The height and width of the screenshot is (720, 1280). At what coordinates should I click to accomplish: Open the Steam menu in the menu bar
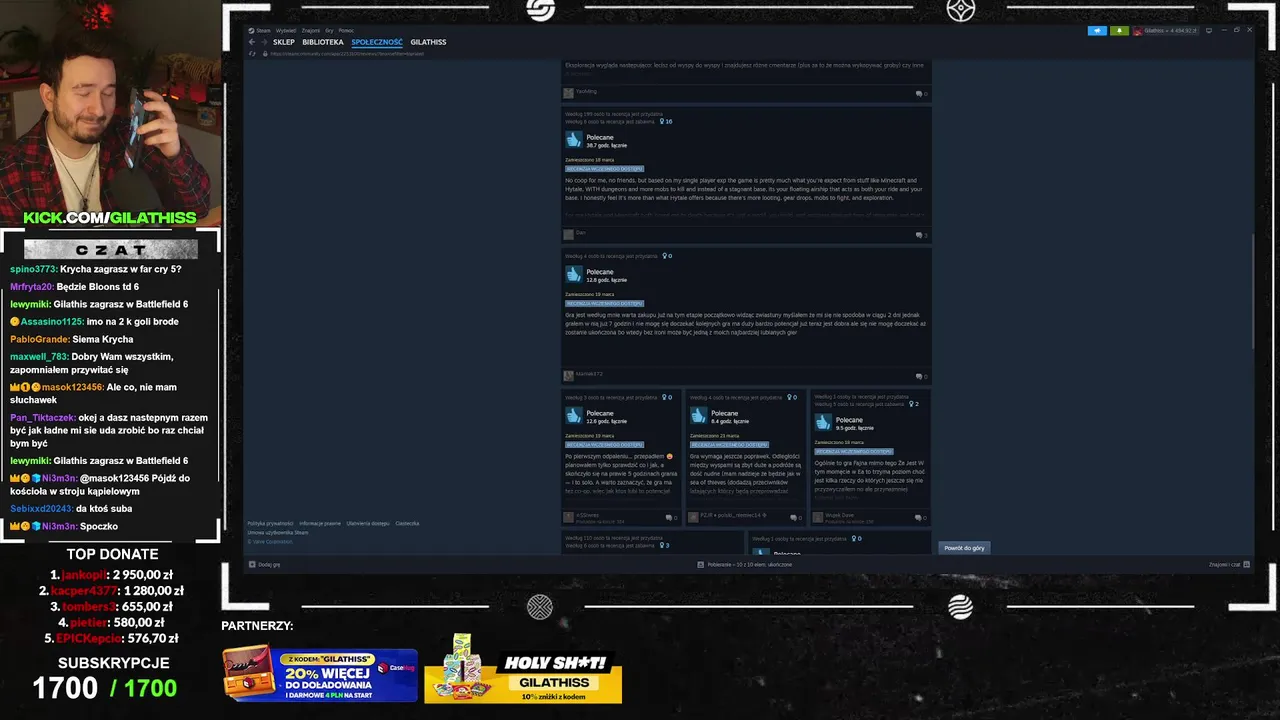(263, 31)
